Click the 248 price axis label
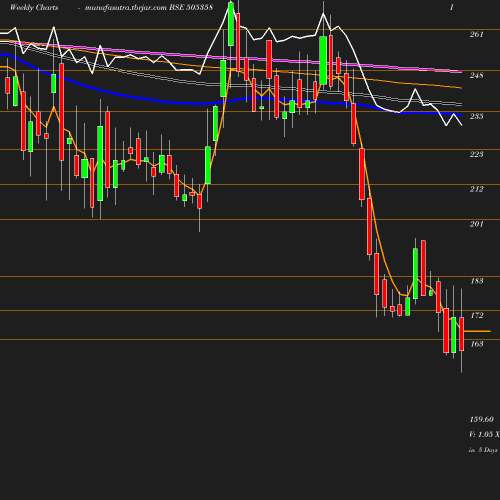 [476, 75]
